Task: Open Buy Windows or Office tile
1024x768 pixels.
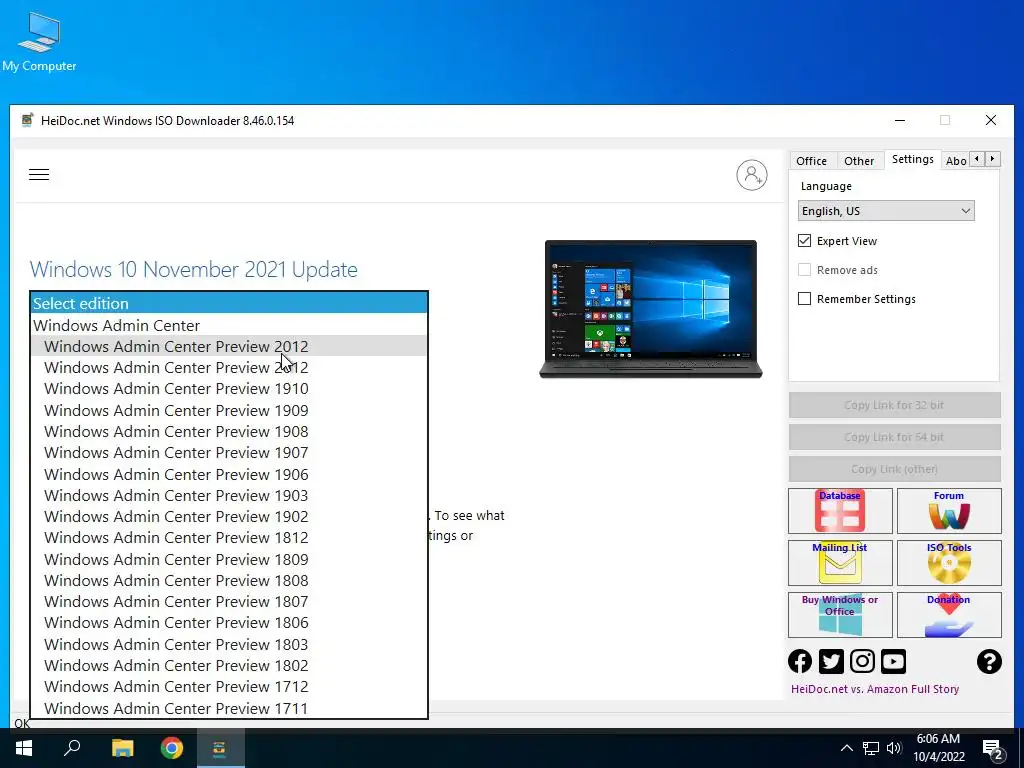Action: (x=840, y=615)
